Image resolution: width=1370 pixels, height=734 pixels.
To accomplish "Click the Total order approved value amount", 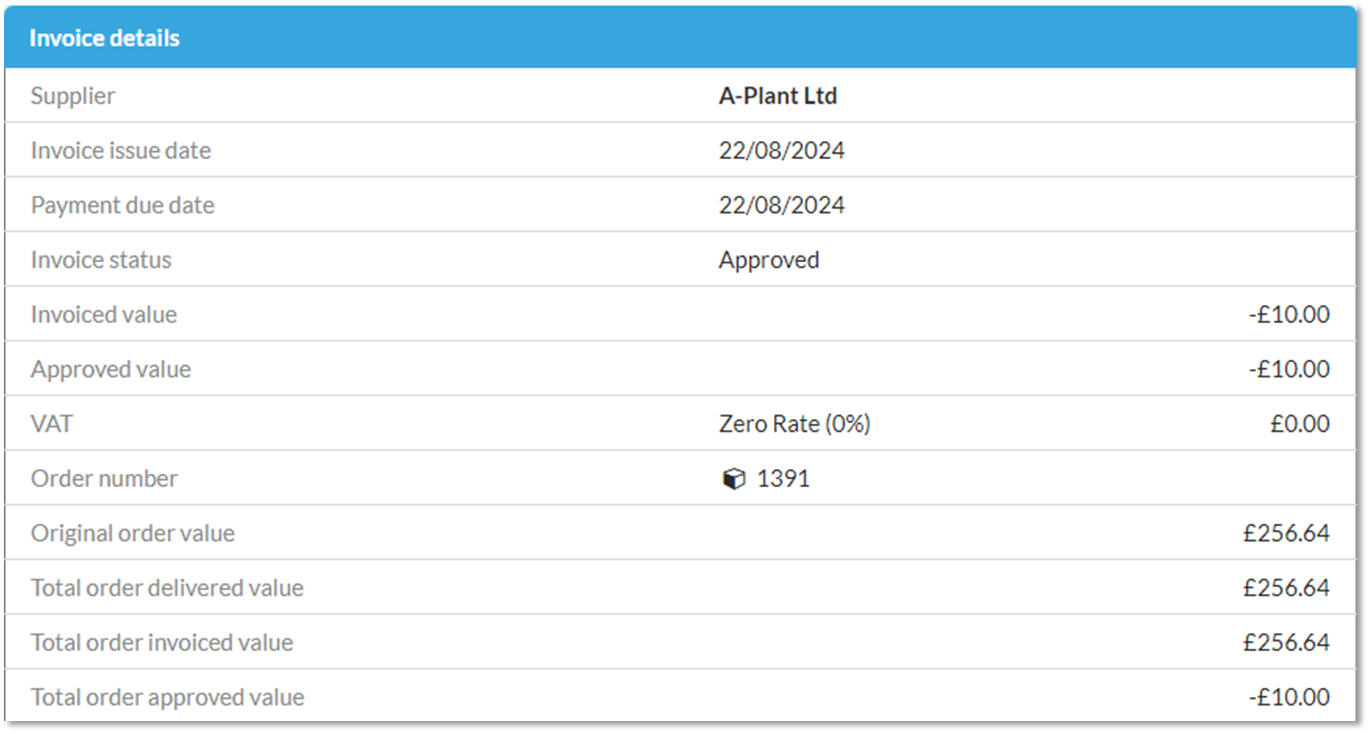I will (1288, 697).
